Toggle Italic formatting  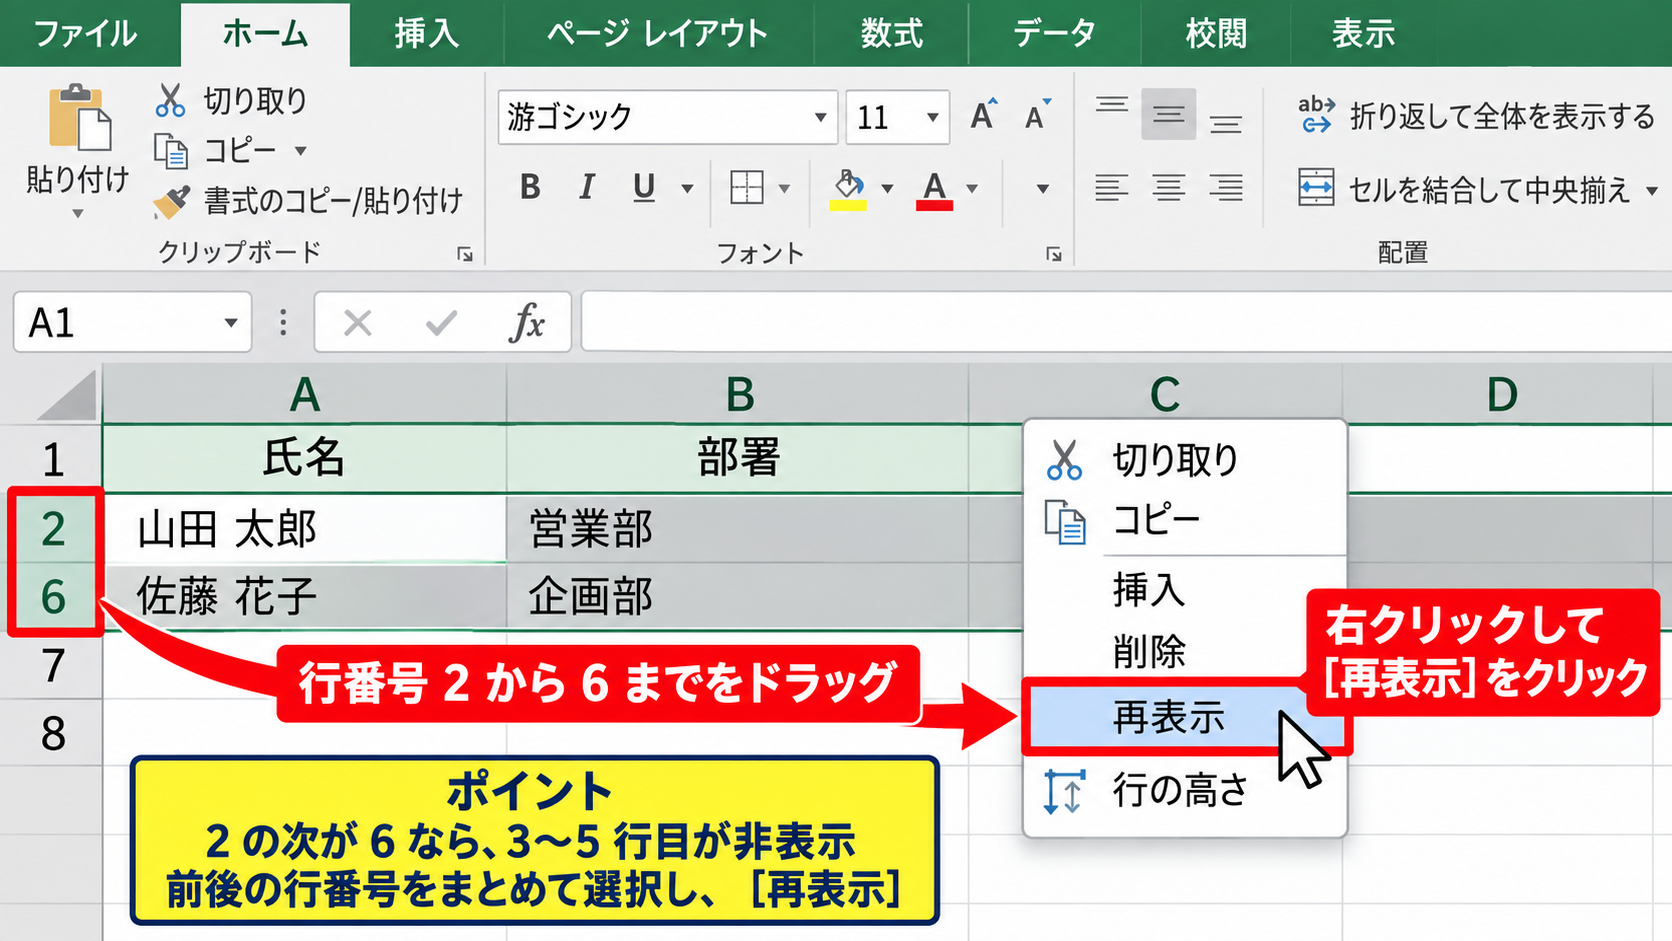(587, 187)
